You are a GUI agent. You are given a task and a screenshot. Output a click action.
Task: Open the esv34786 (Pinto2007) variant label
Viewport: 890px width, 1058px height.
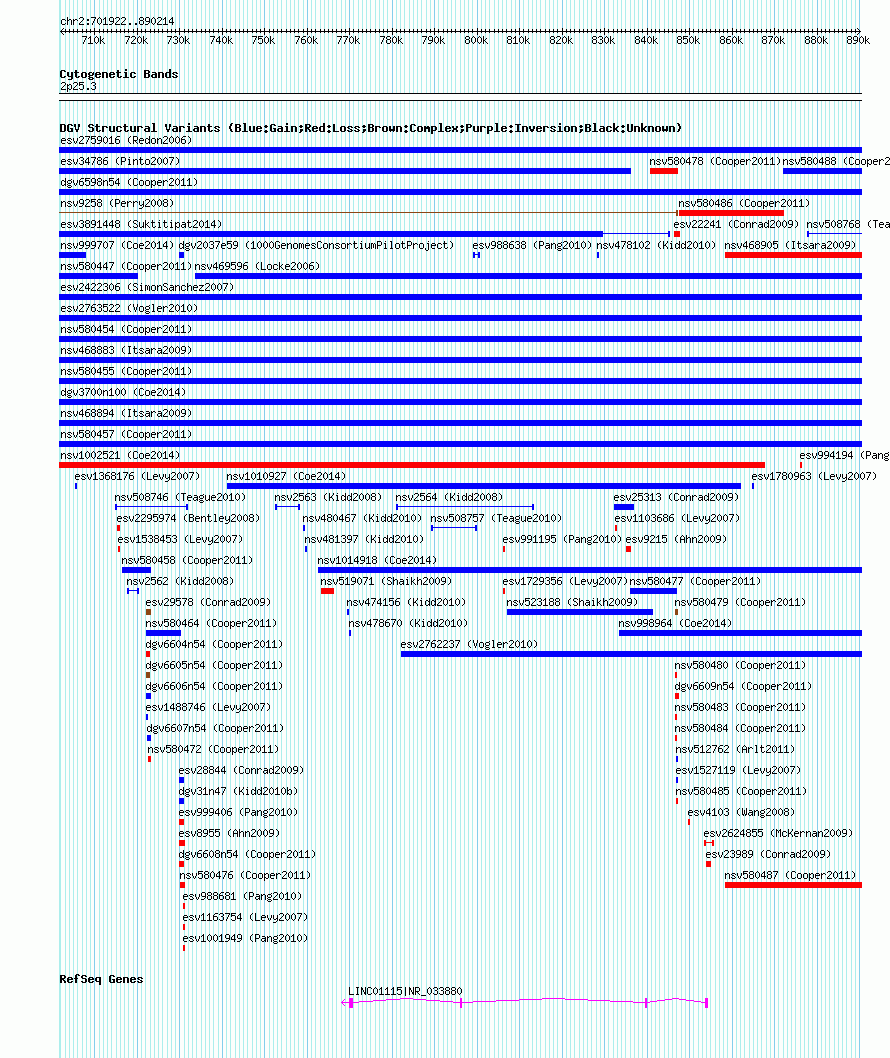tap(120, 161)
